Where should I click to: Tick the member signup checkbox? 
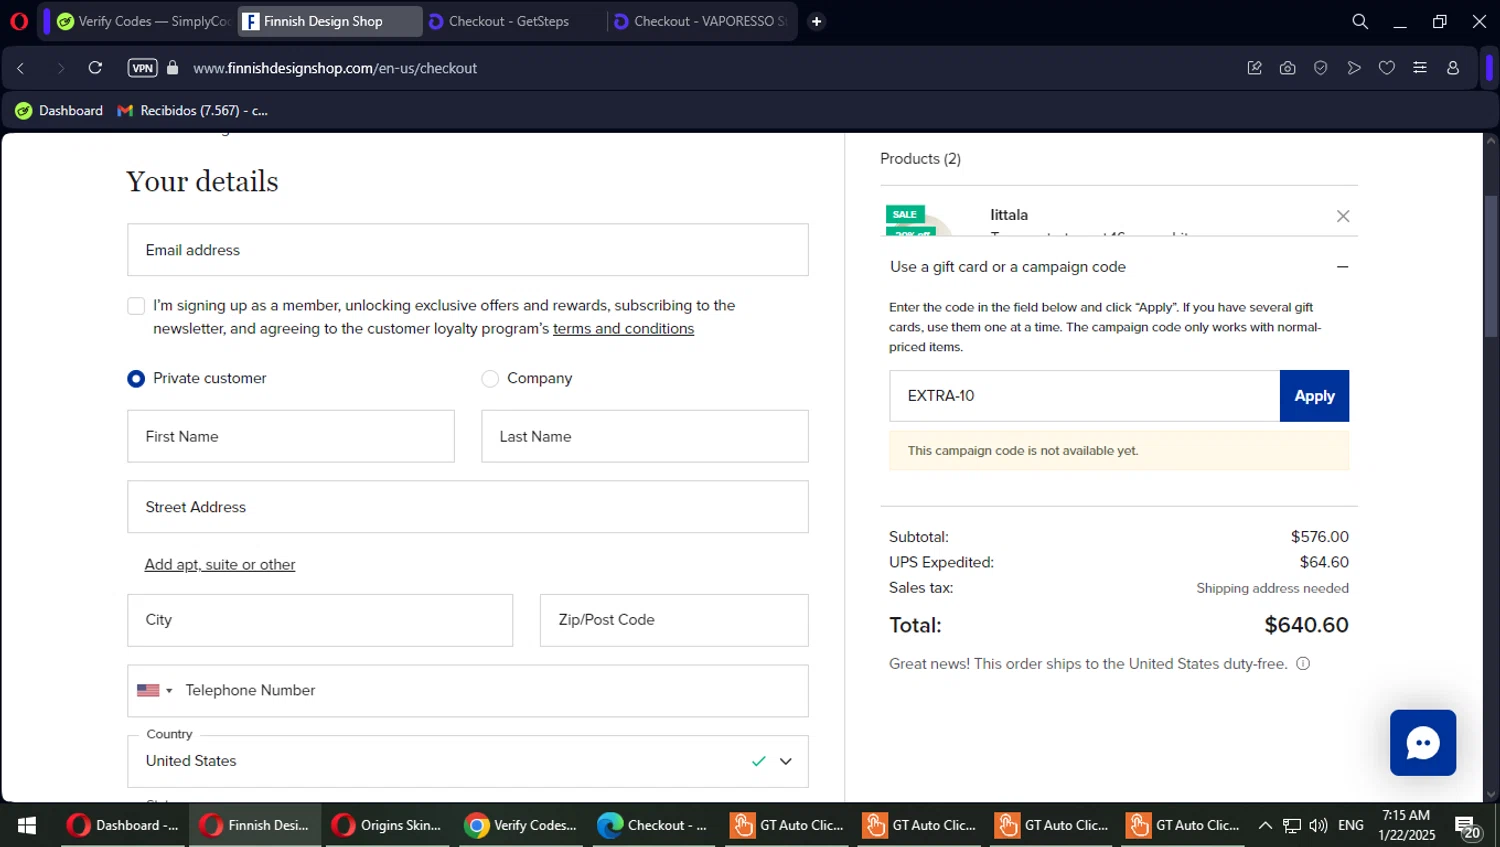tap(136, 306)
